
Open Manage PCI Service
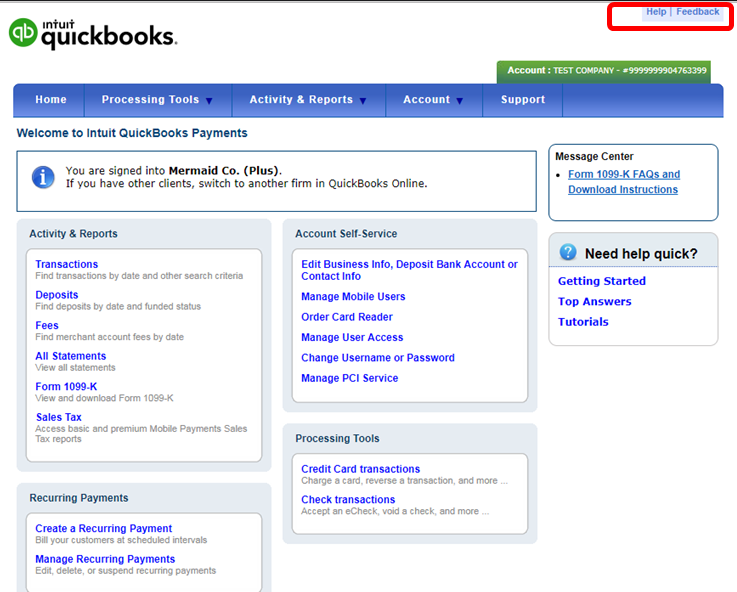click(x=350, y=378)
